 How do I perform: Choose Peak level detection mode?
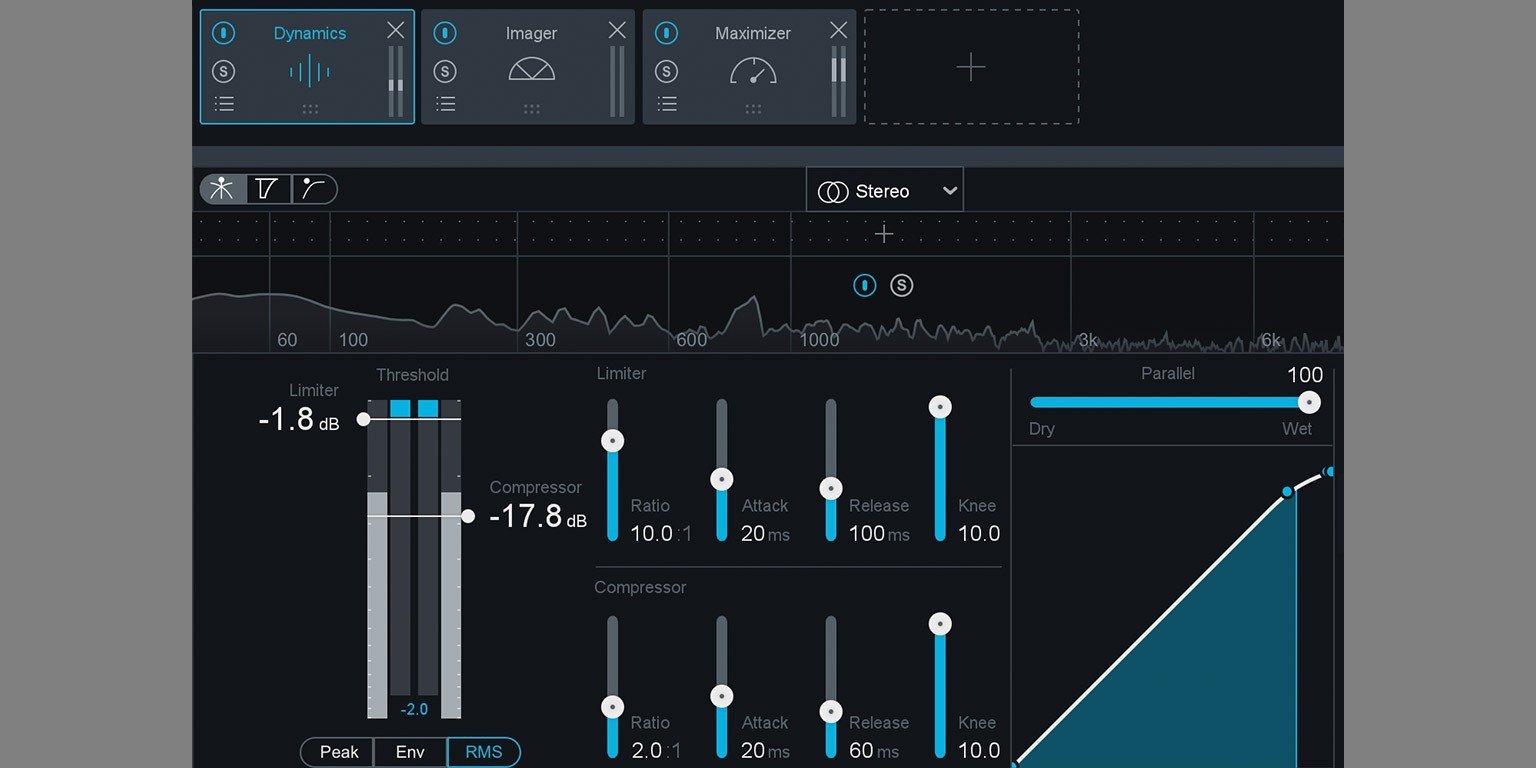(338, 752)
